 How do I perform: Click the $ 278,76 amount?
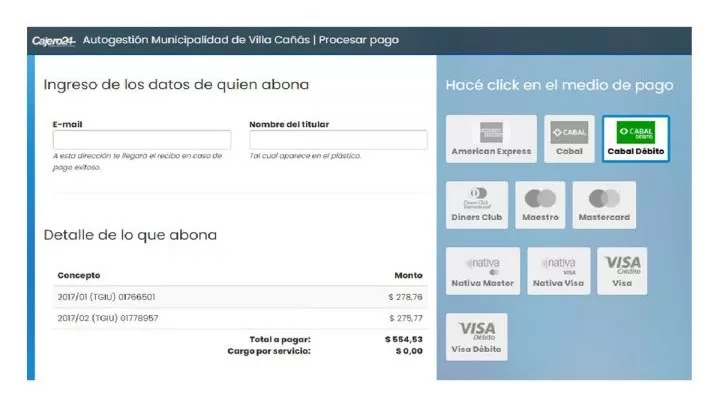(x=405, y=297)
